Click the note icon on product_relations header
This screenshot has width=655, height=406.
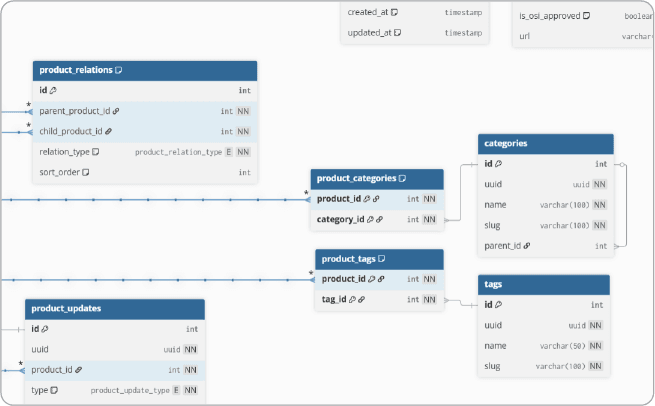pos(119,71)
